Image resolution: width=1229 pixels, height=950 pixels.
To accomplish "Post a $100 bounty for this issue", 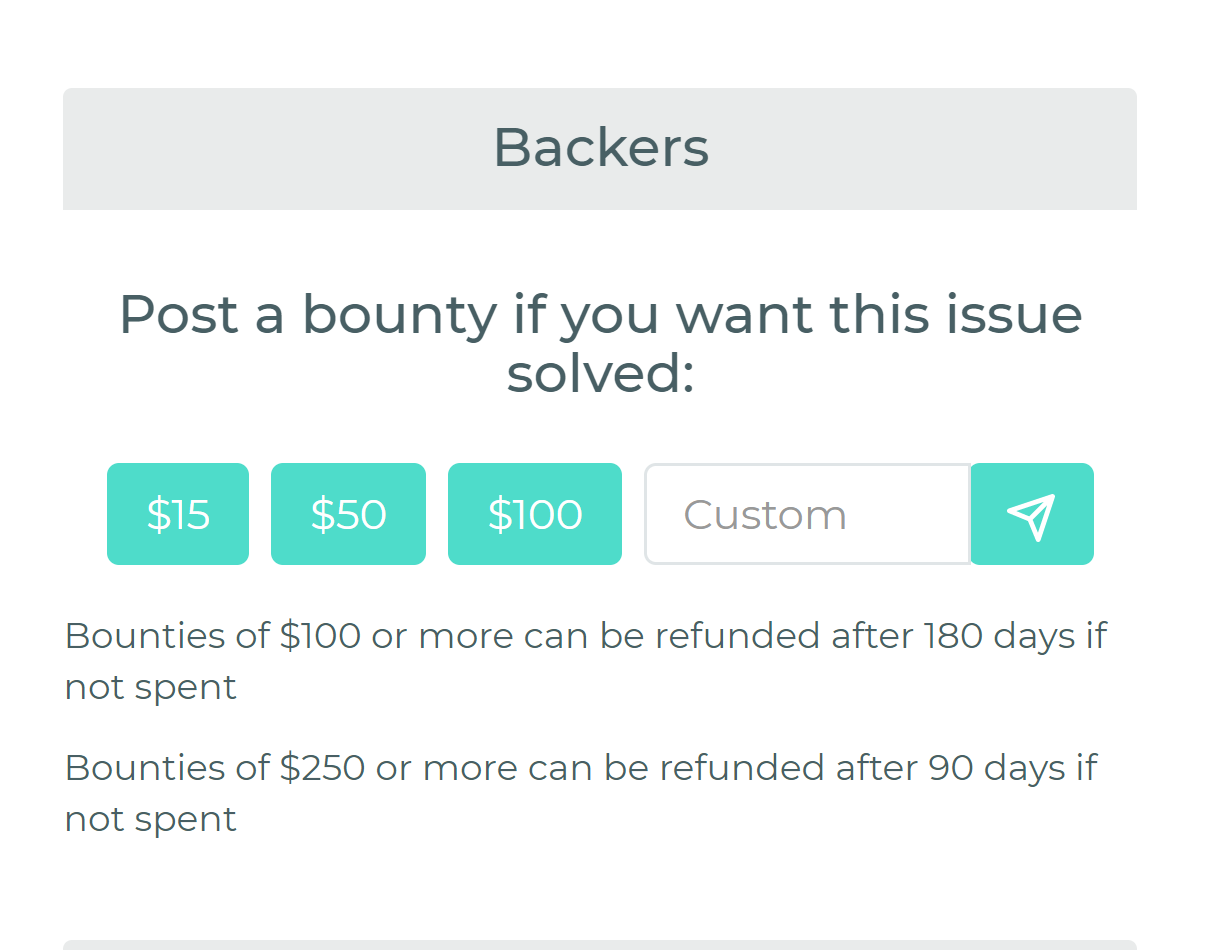I will click(x=535, y=513).
